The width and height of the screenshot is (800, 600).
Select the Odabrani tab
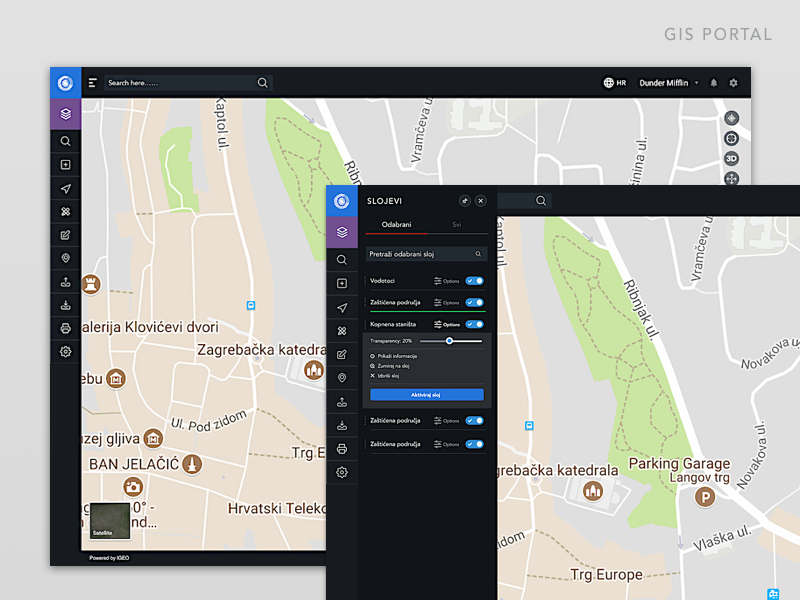tap(397, 222)
